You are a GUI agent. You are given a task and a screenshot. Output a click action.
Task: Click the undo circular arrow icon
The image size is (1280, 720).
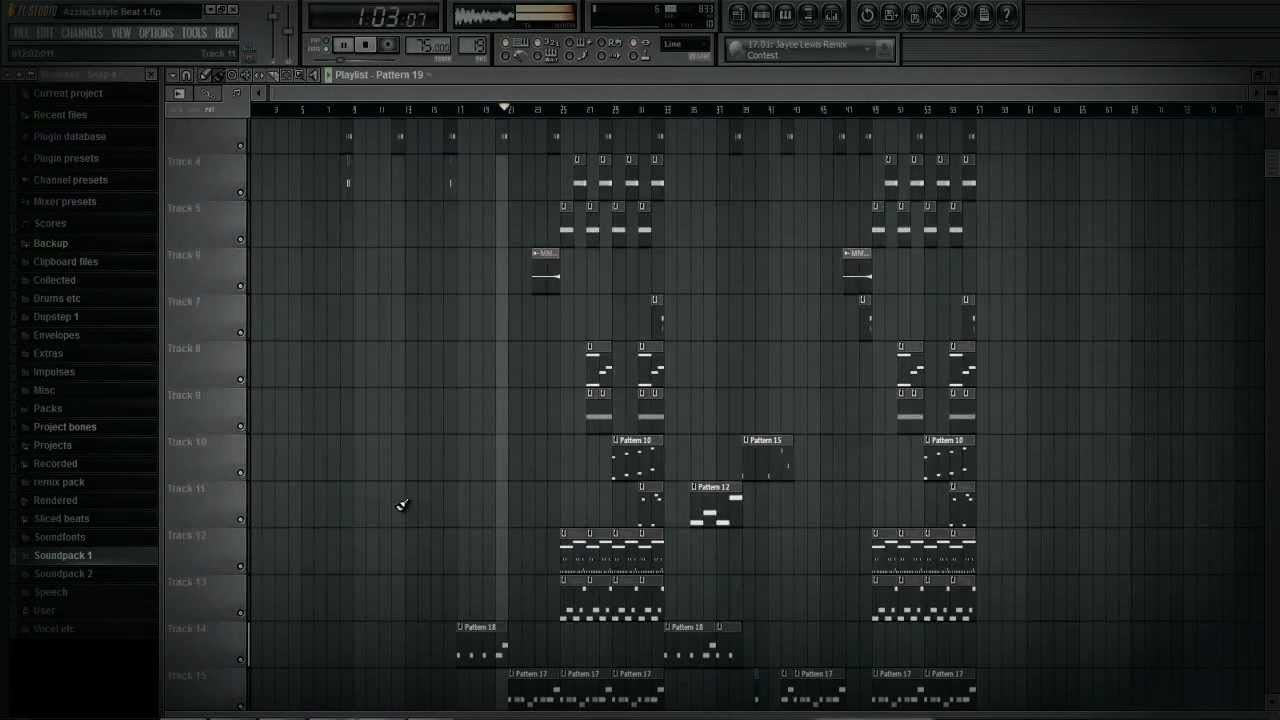point(867,14)
